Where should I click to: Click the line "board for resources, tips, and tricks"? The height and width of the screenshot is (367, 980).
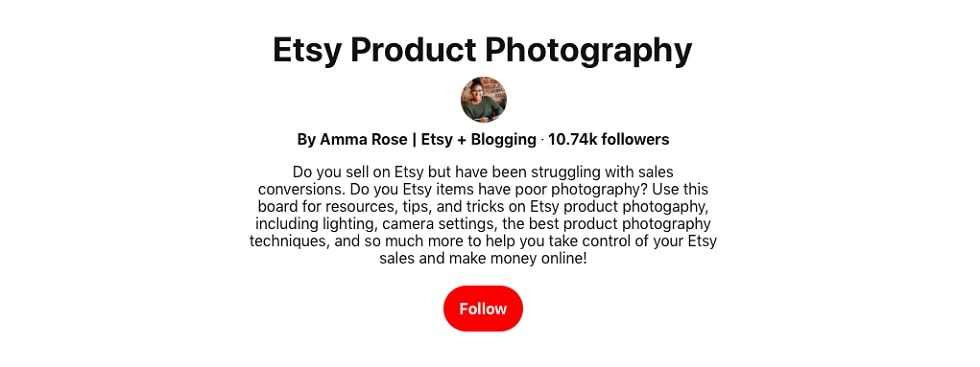tap(482, 206)
